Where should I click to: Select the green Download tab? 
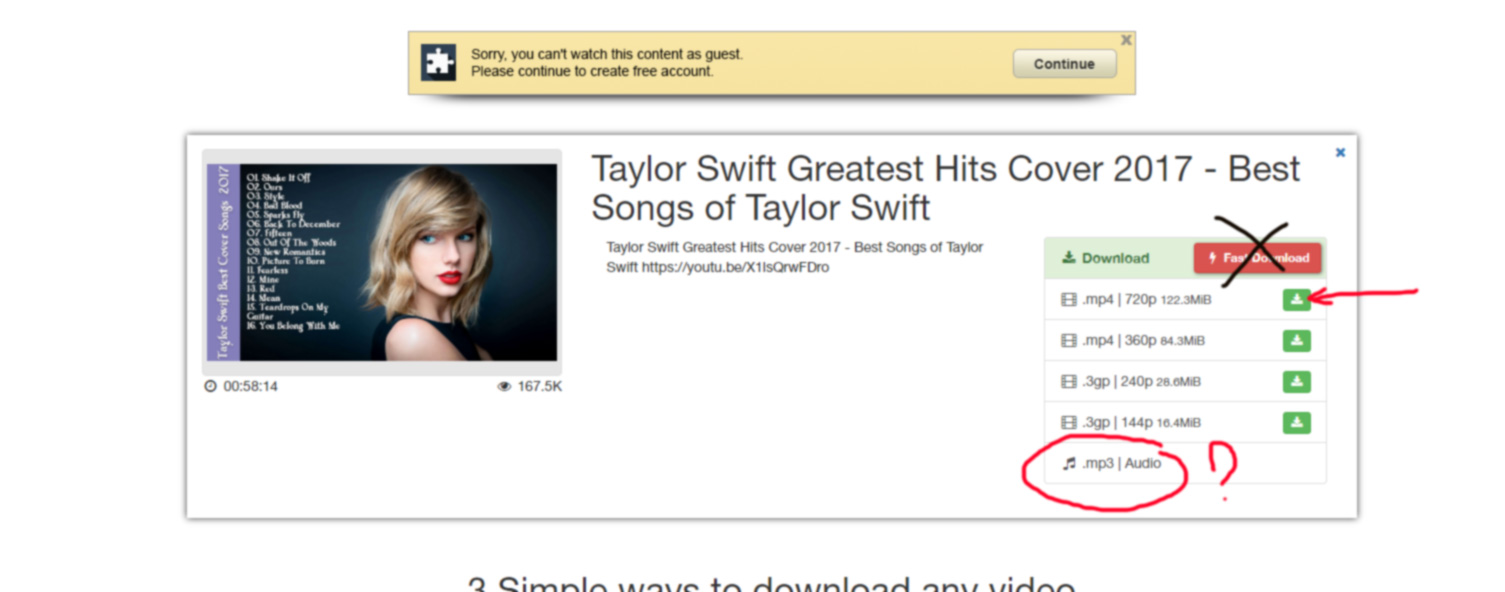[x=1105, y=258]
